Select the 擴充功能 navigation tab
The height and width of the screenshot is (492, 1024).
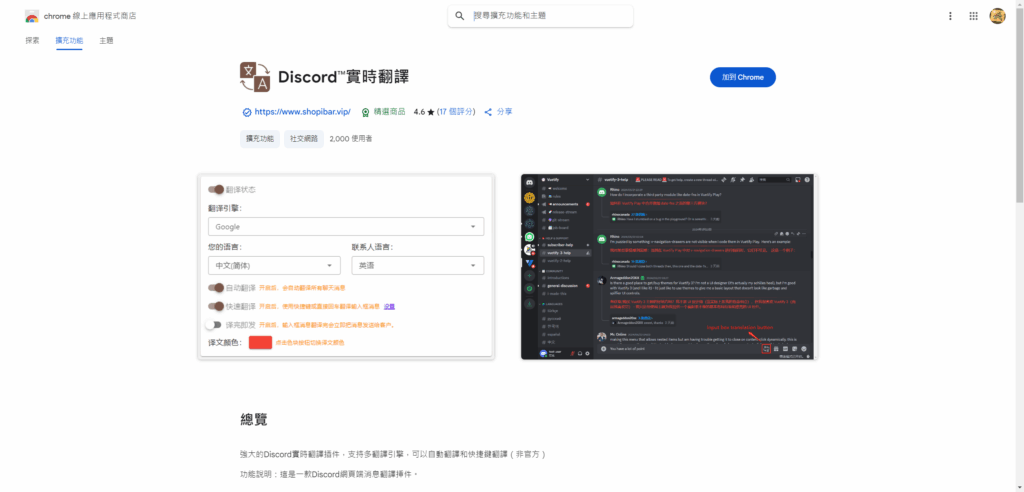point(69,41)
